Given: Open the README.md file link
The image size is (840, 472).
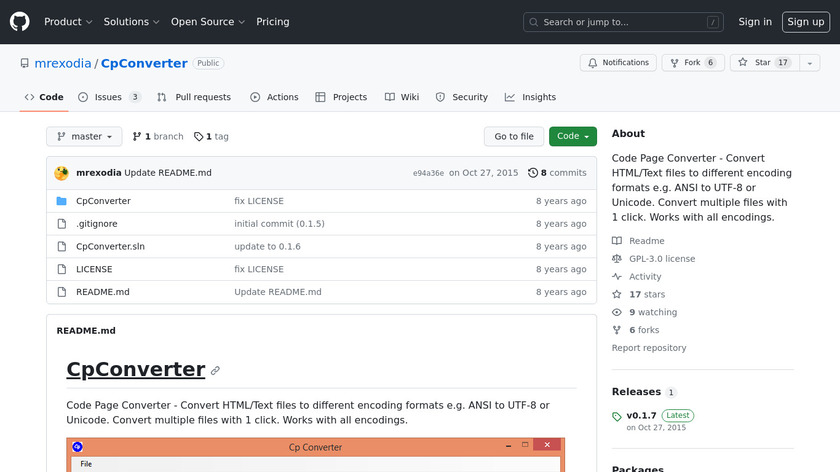Looking at the screenshot, I should click(x=103, y=292).
